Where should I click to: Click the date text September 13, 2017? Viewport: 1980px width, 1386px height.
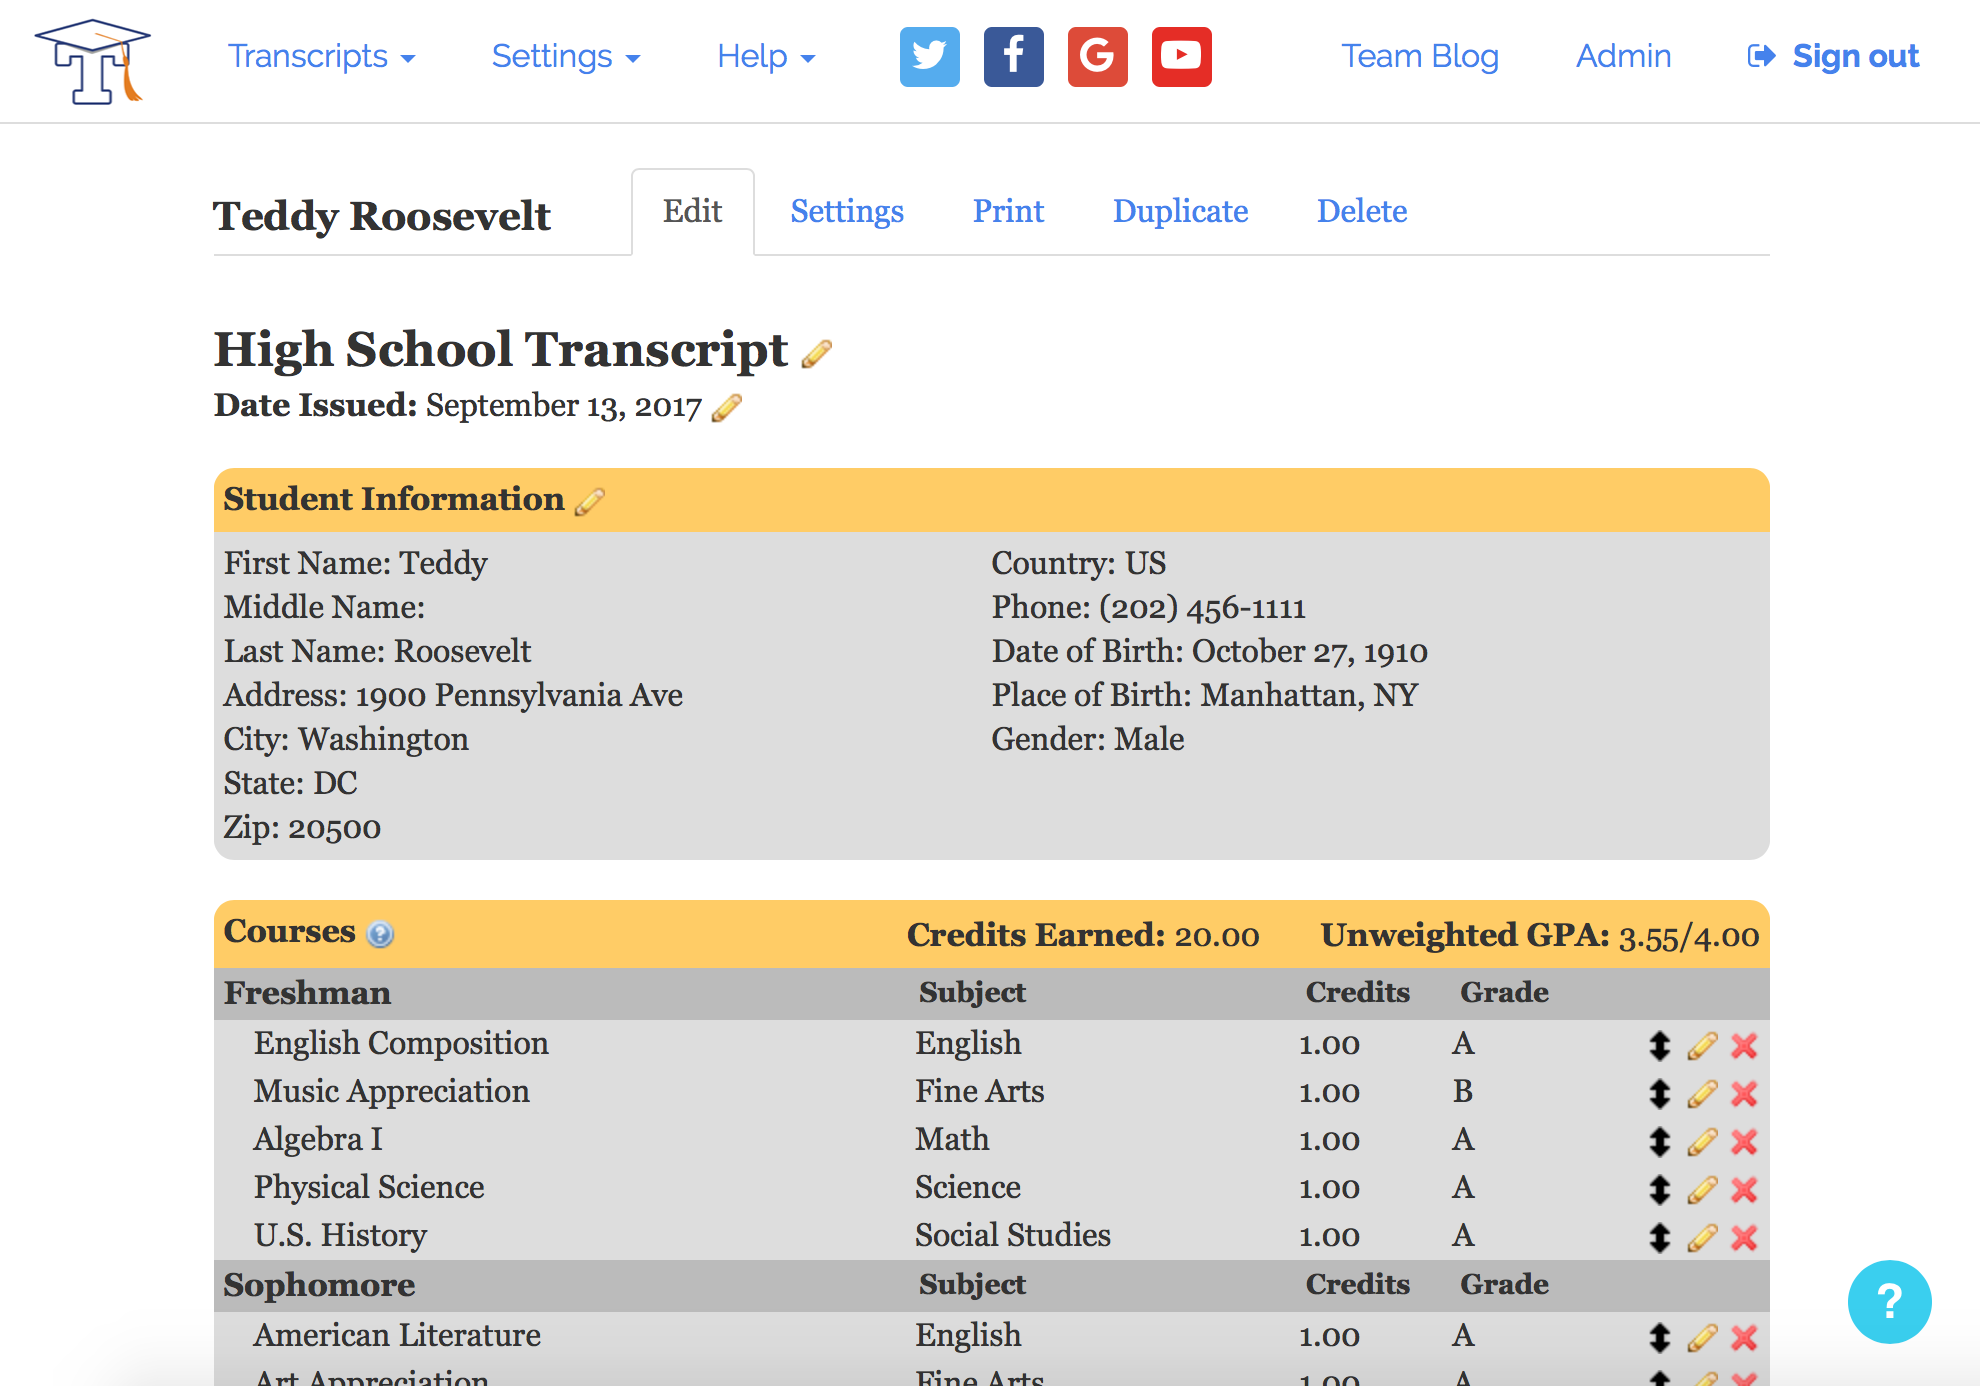(x=564, y=407)
